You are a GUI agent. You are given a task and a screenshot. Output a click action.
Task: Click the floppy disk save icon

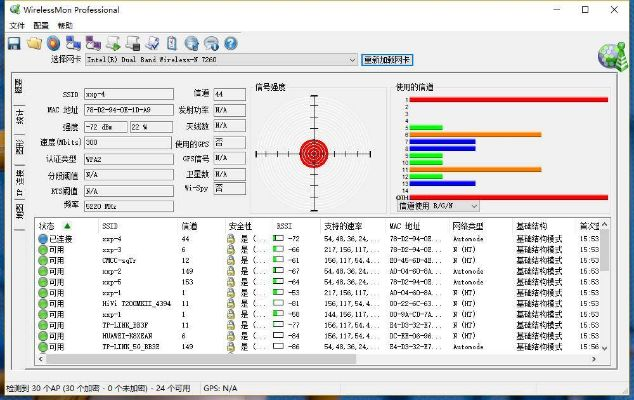pos(14,43)
